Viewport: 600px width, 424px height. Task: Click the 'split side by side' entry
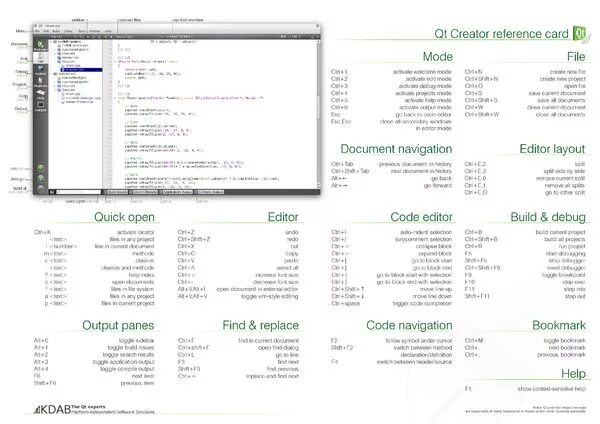[564, 171]
